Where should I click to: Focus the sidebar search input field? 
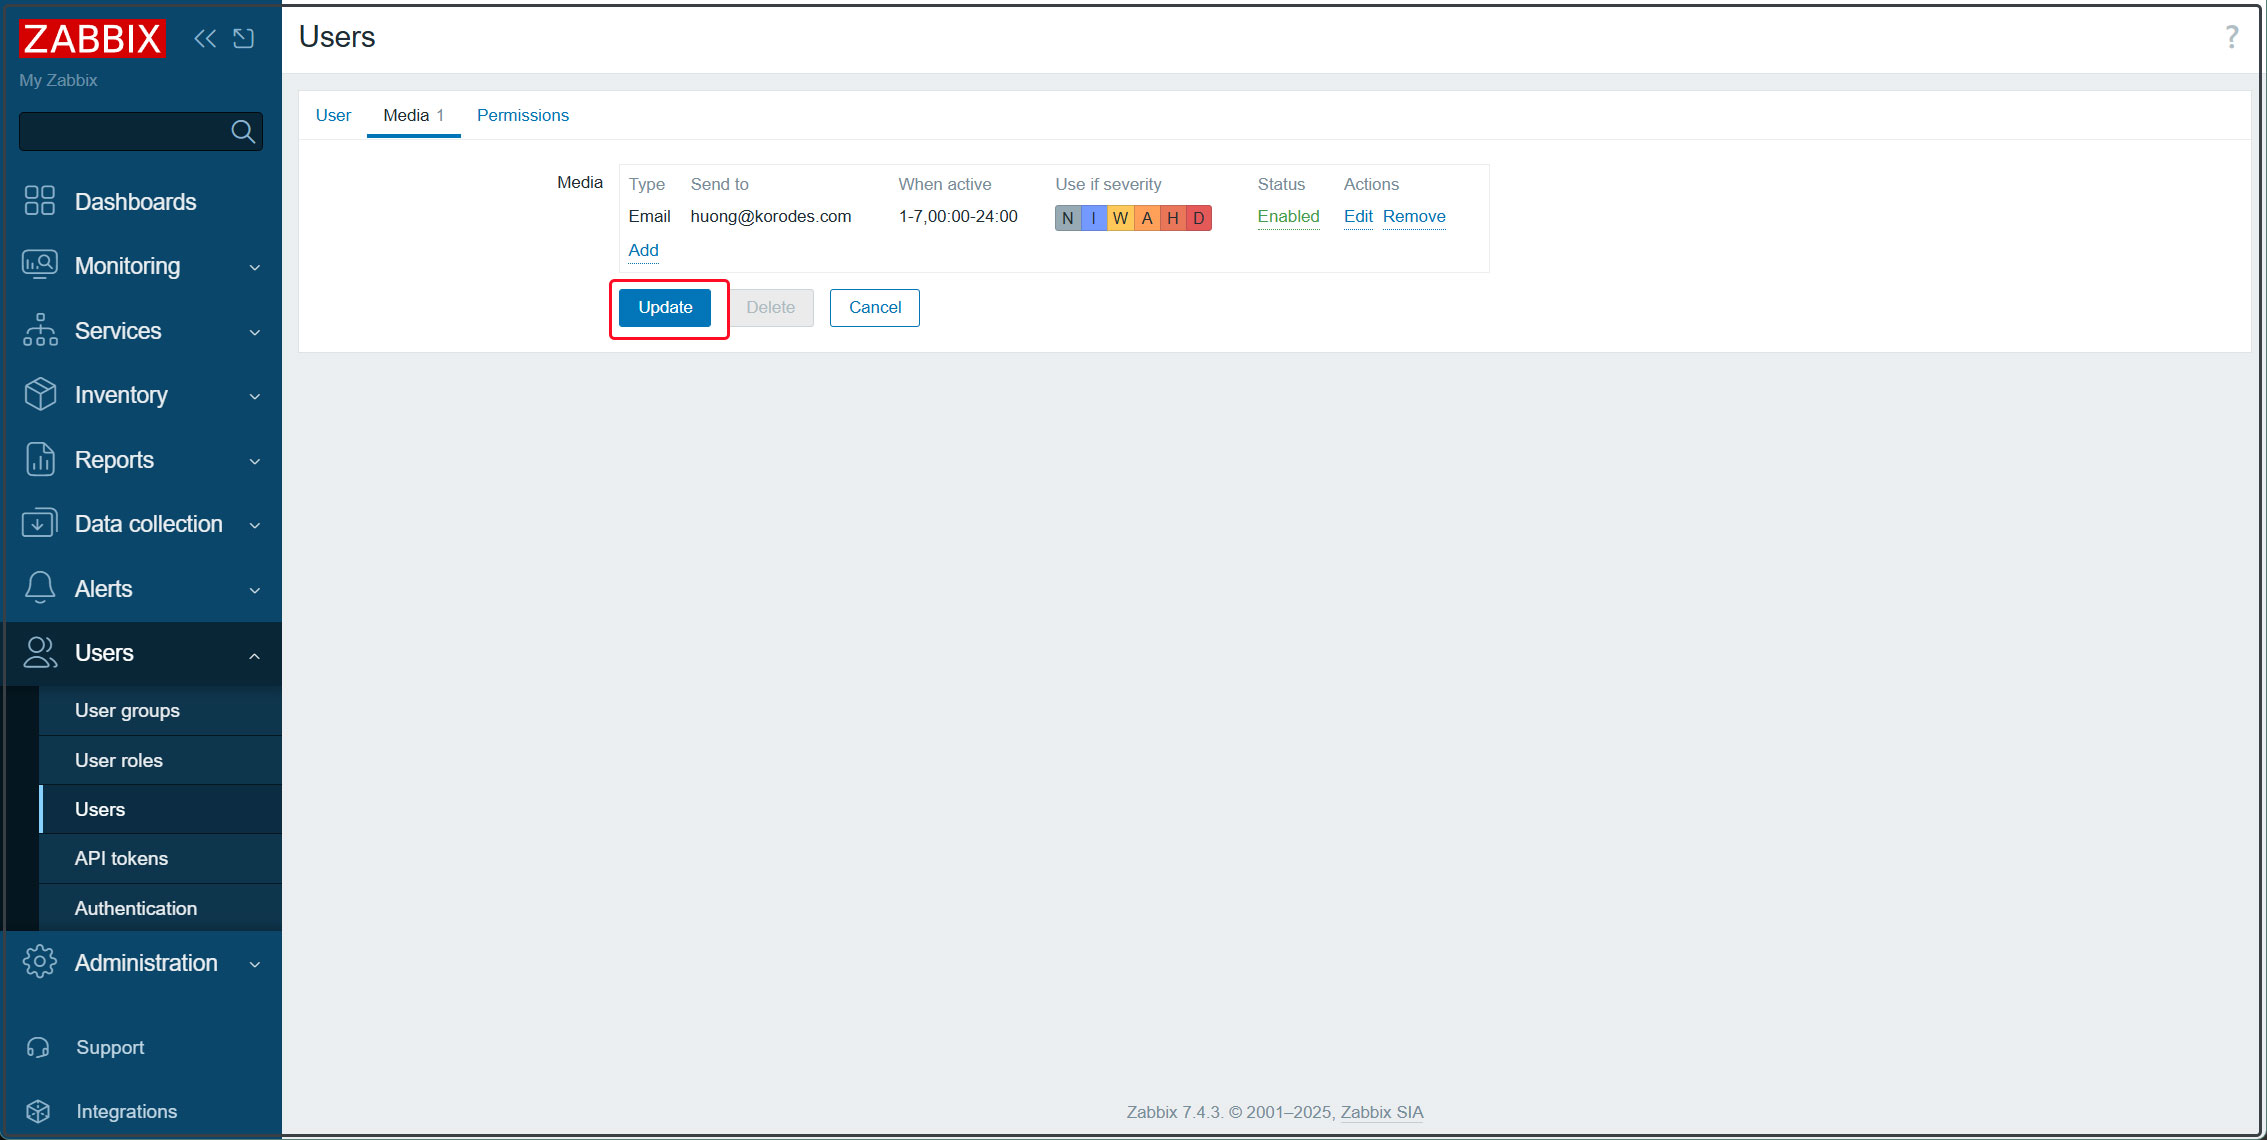click(122, 131)
